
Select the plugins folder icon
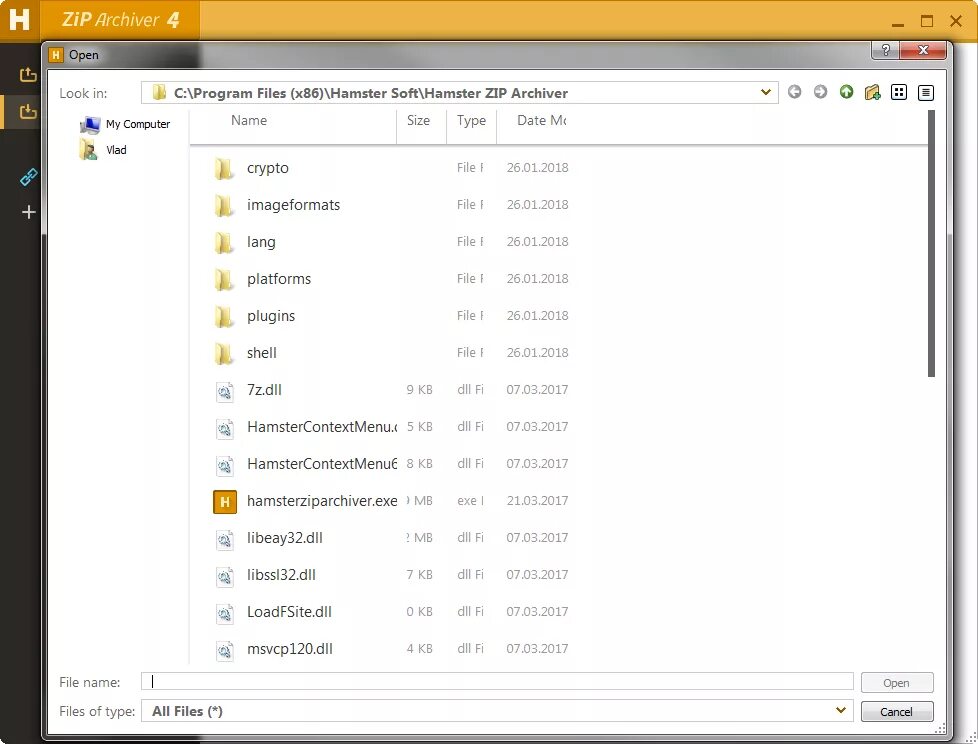(224, 316)
